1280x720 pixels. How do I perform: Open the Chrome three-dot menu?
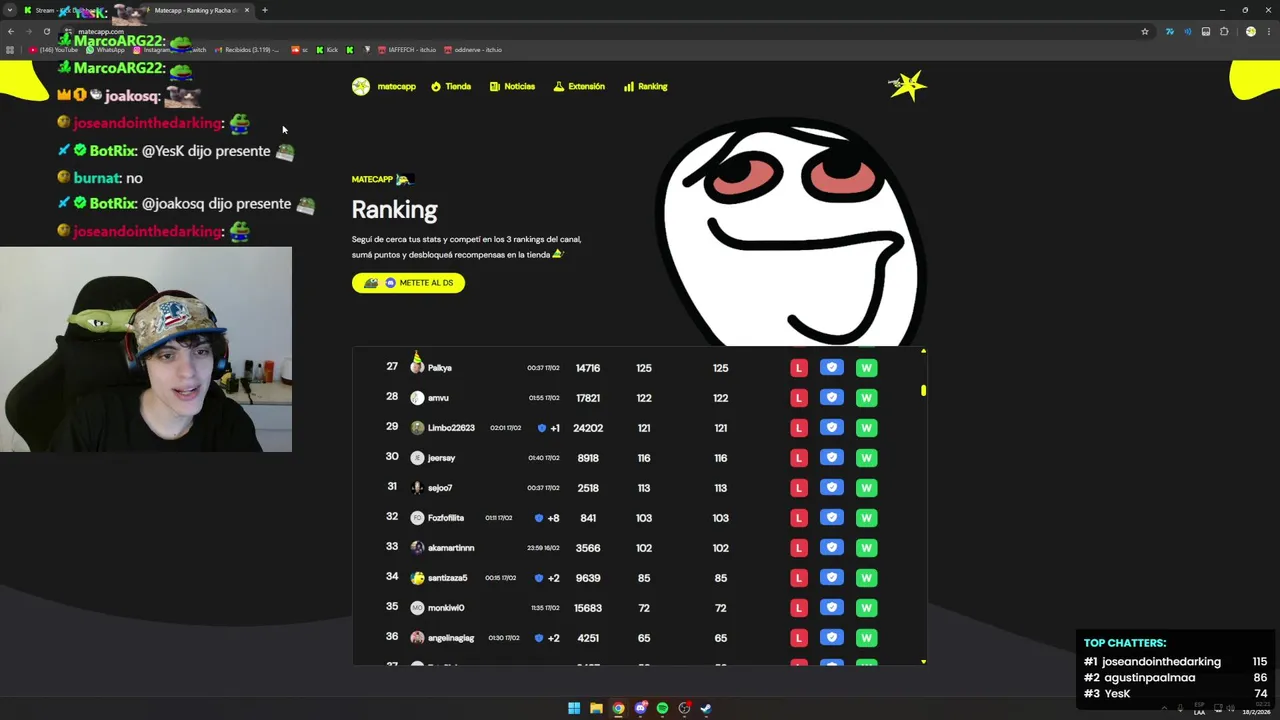1268,31
